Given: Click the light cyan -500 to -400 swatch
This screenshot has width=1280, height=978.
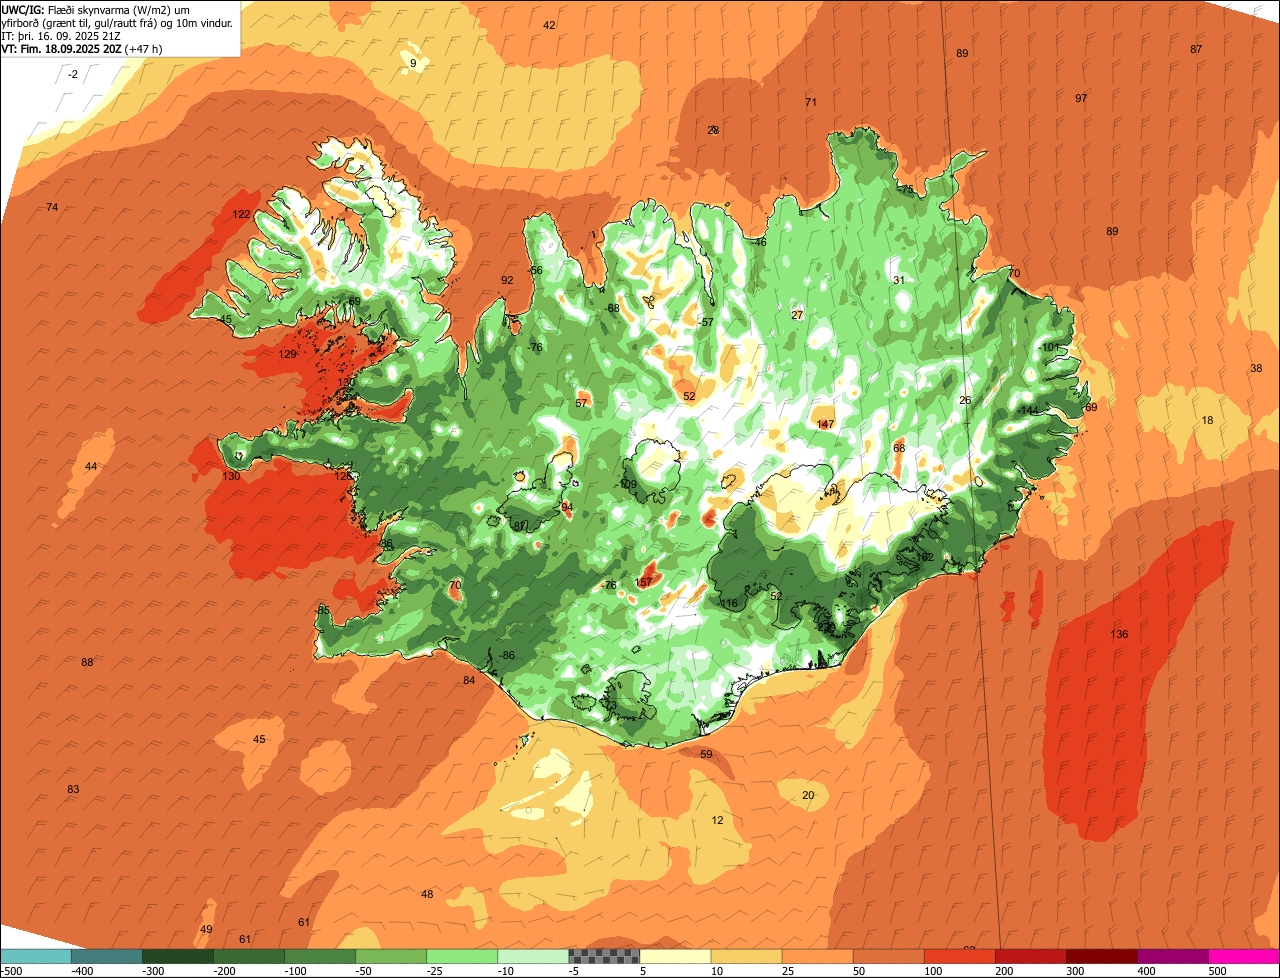Looking at the screenshot, I should 37,956.
